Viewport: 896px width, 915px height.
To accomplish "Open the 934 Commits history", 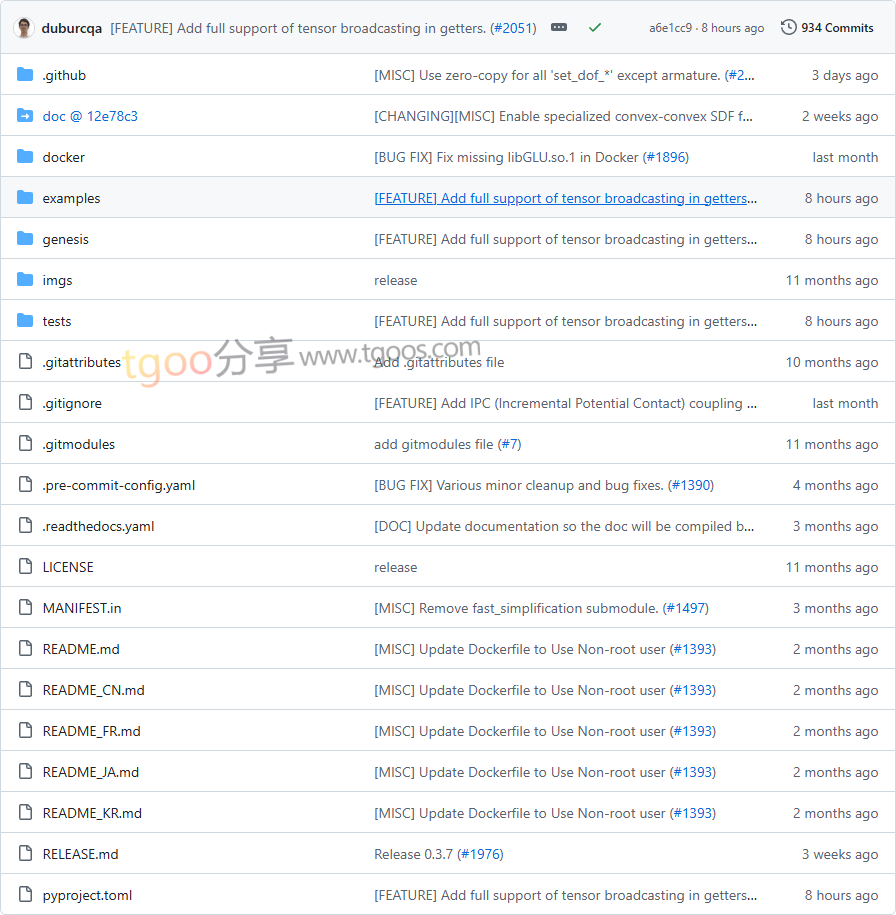I will coord(827,28).
